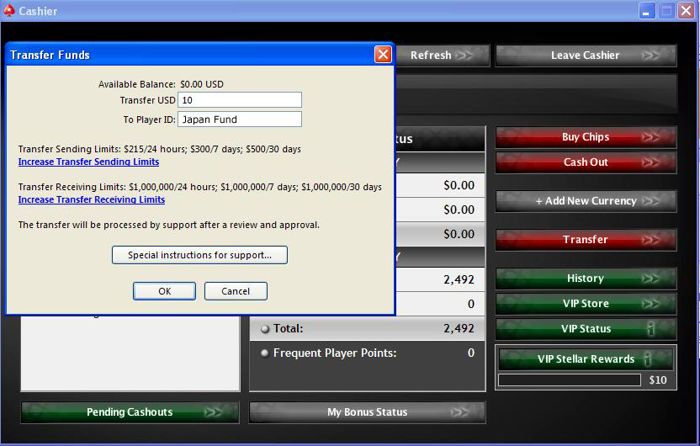Click the arrows icon on Buy Chips
The height and width of the screenshot is (446, 700).
[650, 137]
